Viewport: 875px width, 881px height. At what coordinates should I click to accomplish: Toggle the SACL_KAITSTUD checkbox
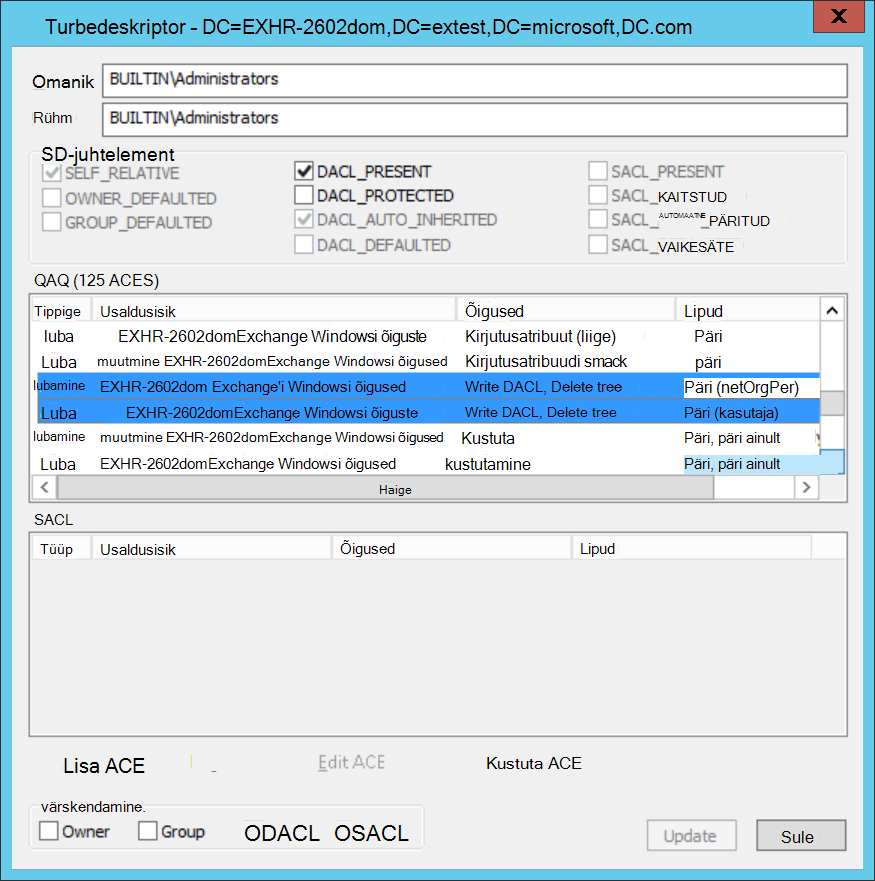click(x=598, y=195)
